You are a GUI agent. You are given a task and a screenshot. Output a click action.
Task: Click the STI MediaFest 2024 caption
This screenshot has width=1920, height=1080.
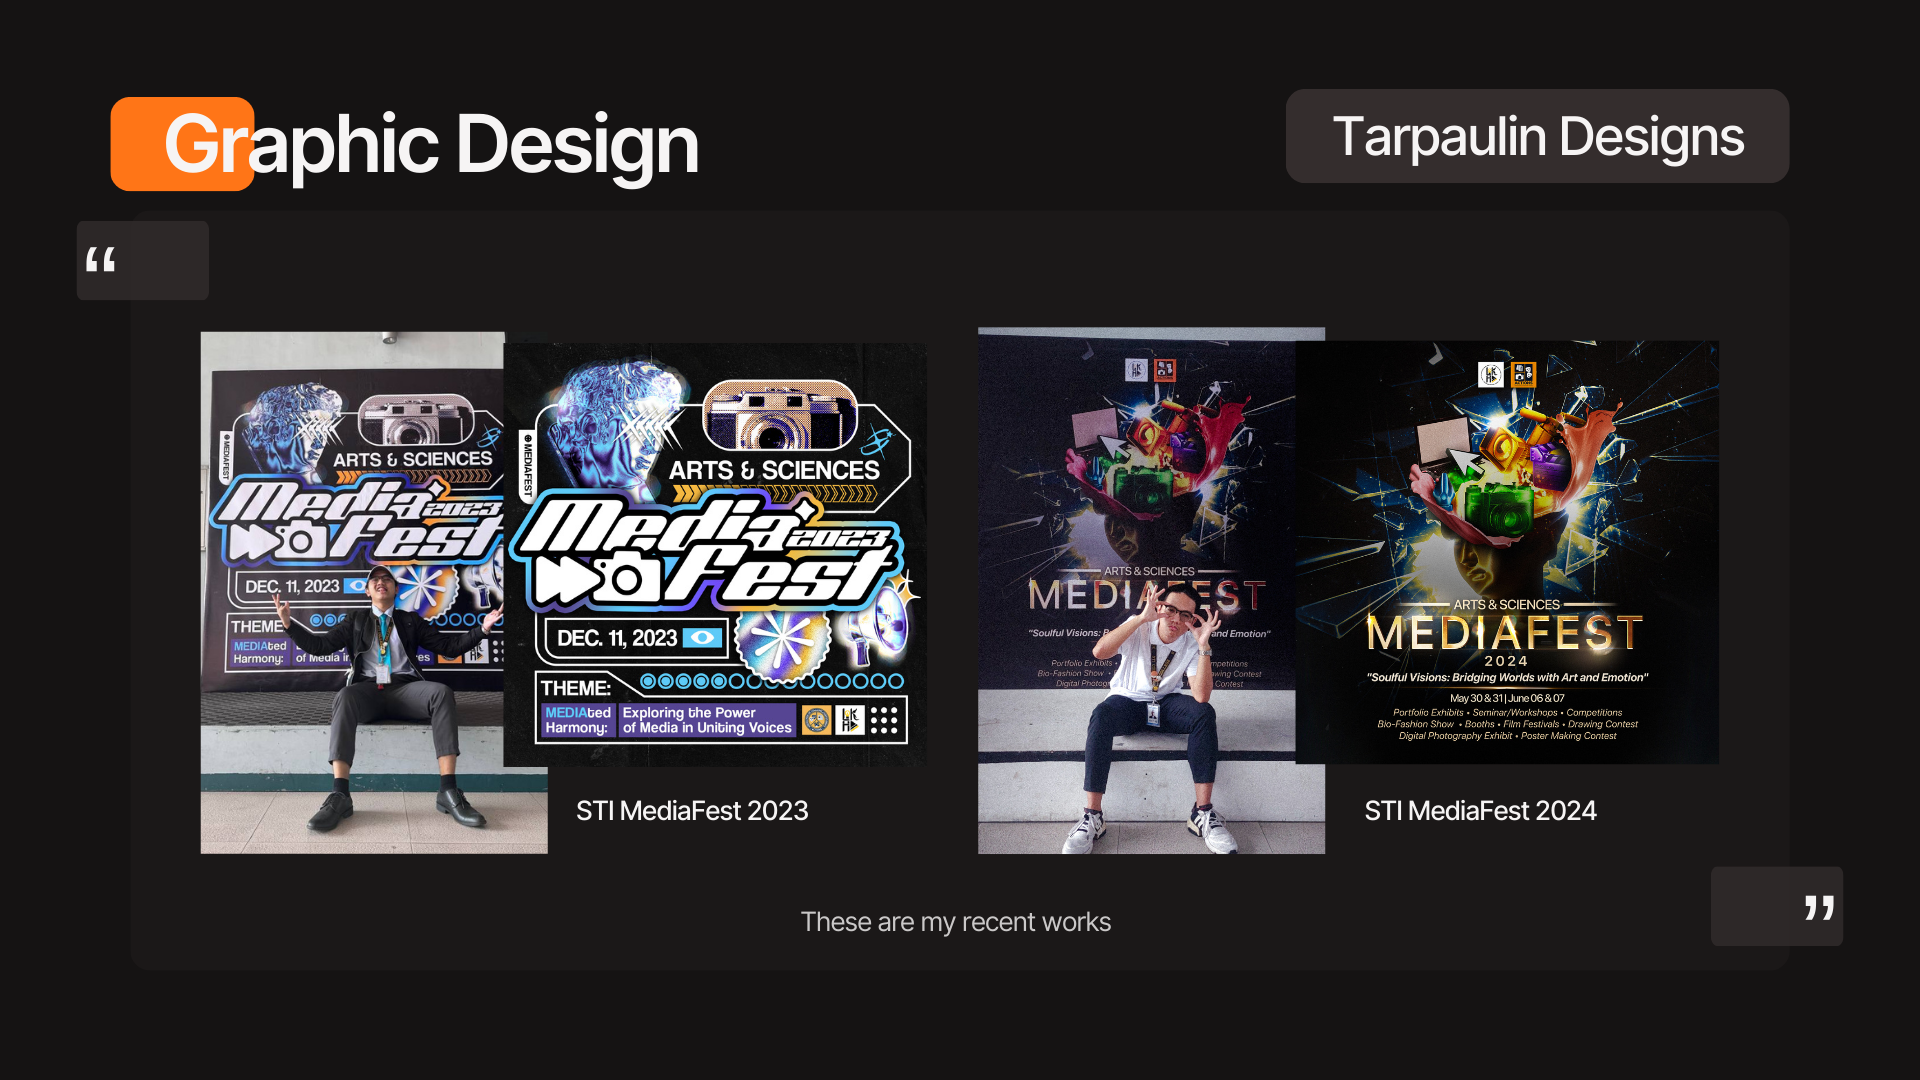point(1480,811)
